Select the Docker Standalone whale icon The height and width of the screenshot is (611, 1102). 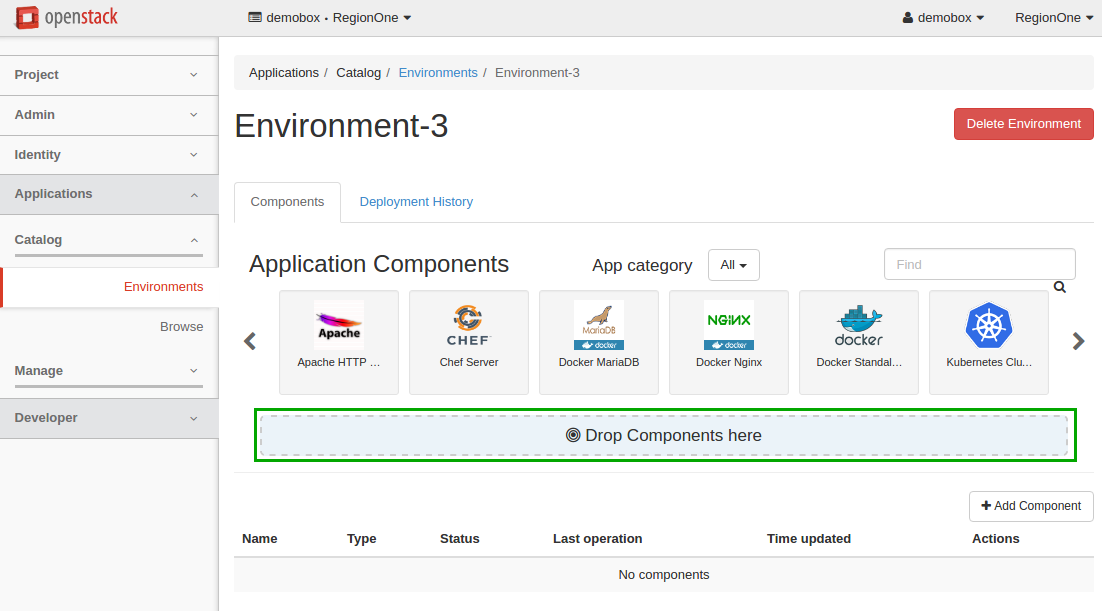pyautogui.click(x=858, y=325)
